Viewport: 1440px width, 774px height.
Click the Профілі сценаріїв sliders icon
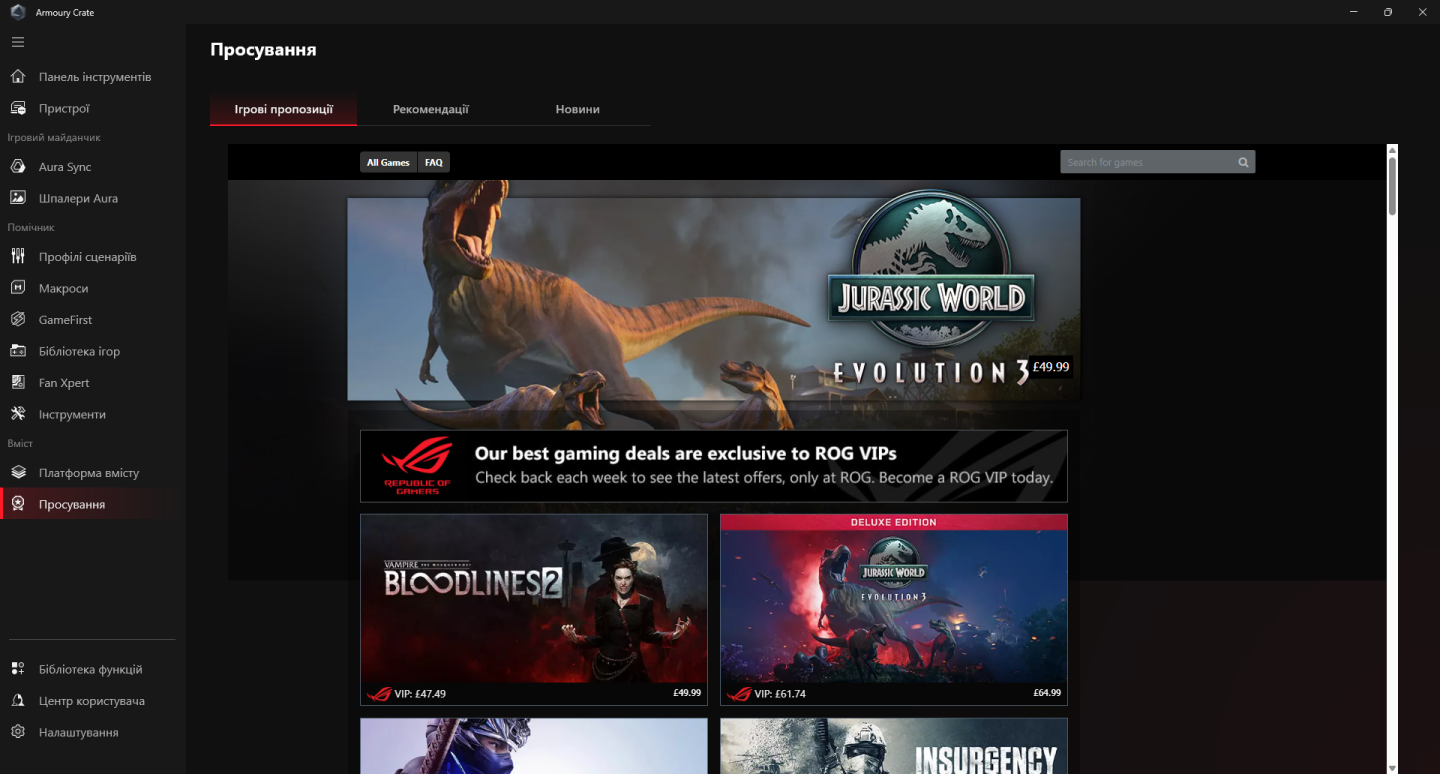pyautogui.click(x=18, y=257)
